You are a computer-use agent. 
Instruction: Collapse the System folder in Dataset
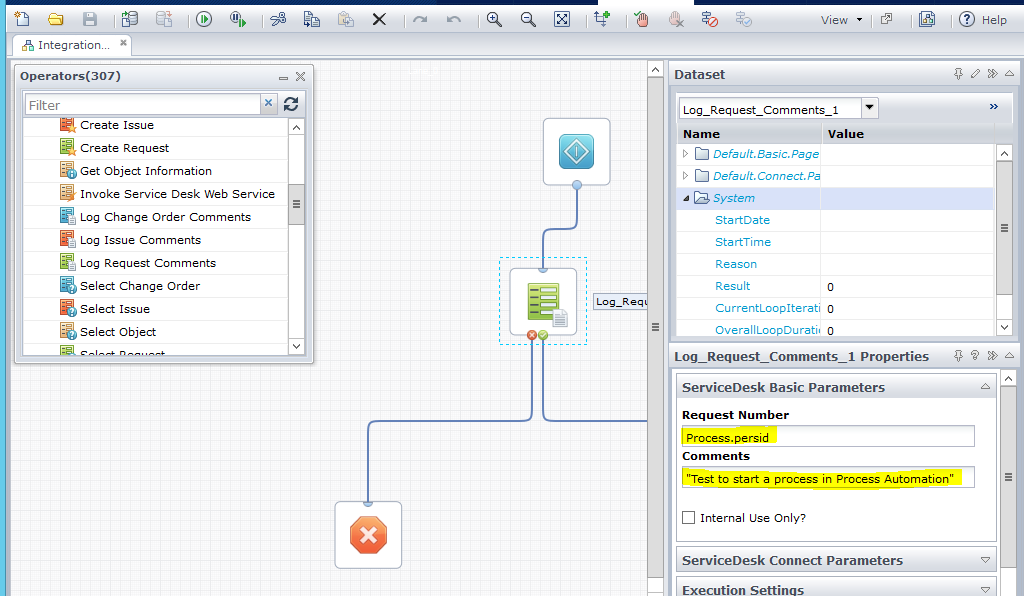tap(686, 198)
